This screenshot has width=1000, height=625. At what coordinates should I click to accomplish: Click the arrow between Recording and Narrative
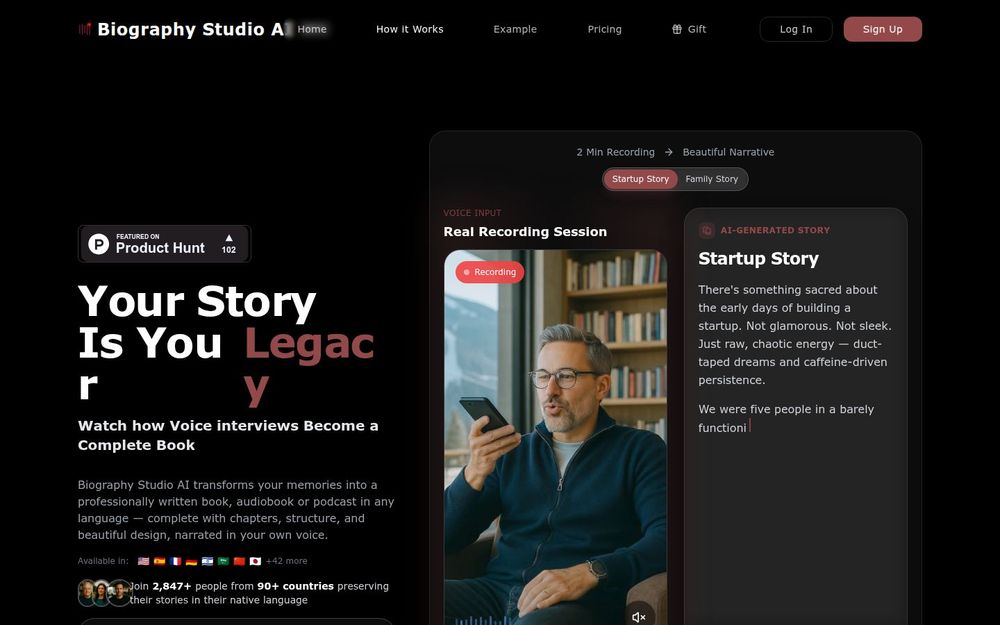coord(668,152)
